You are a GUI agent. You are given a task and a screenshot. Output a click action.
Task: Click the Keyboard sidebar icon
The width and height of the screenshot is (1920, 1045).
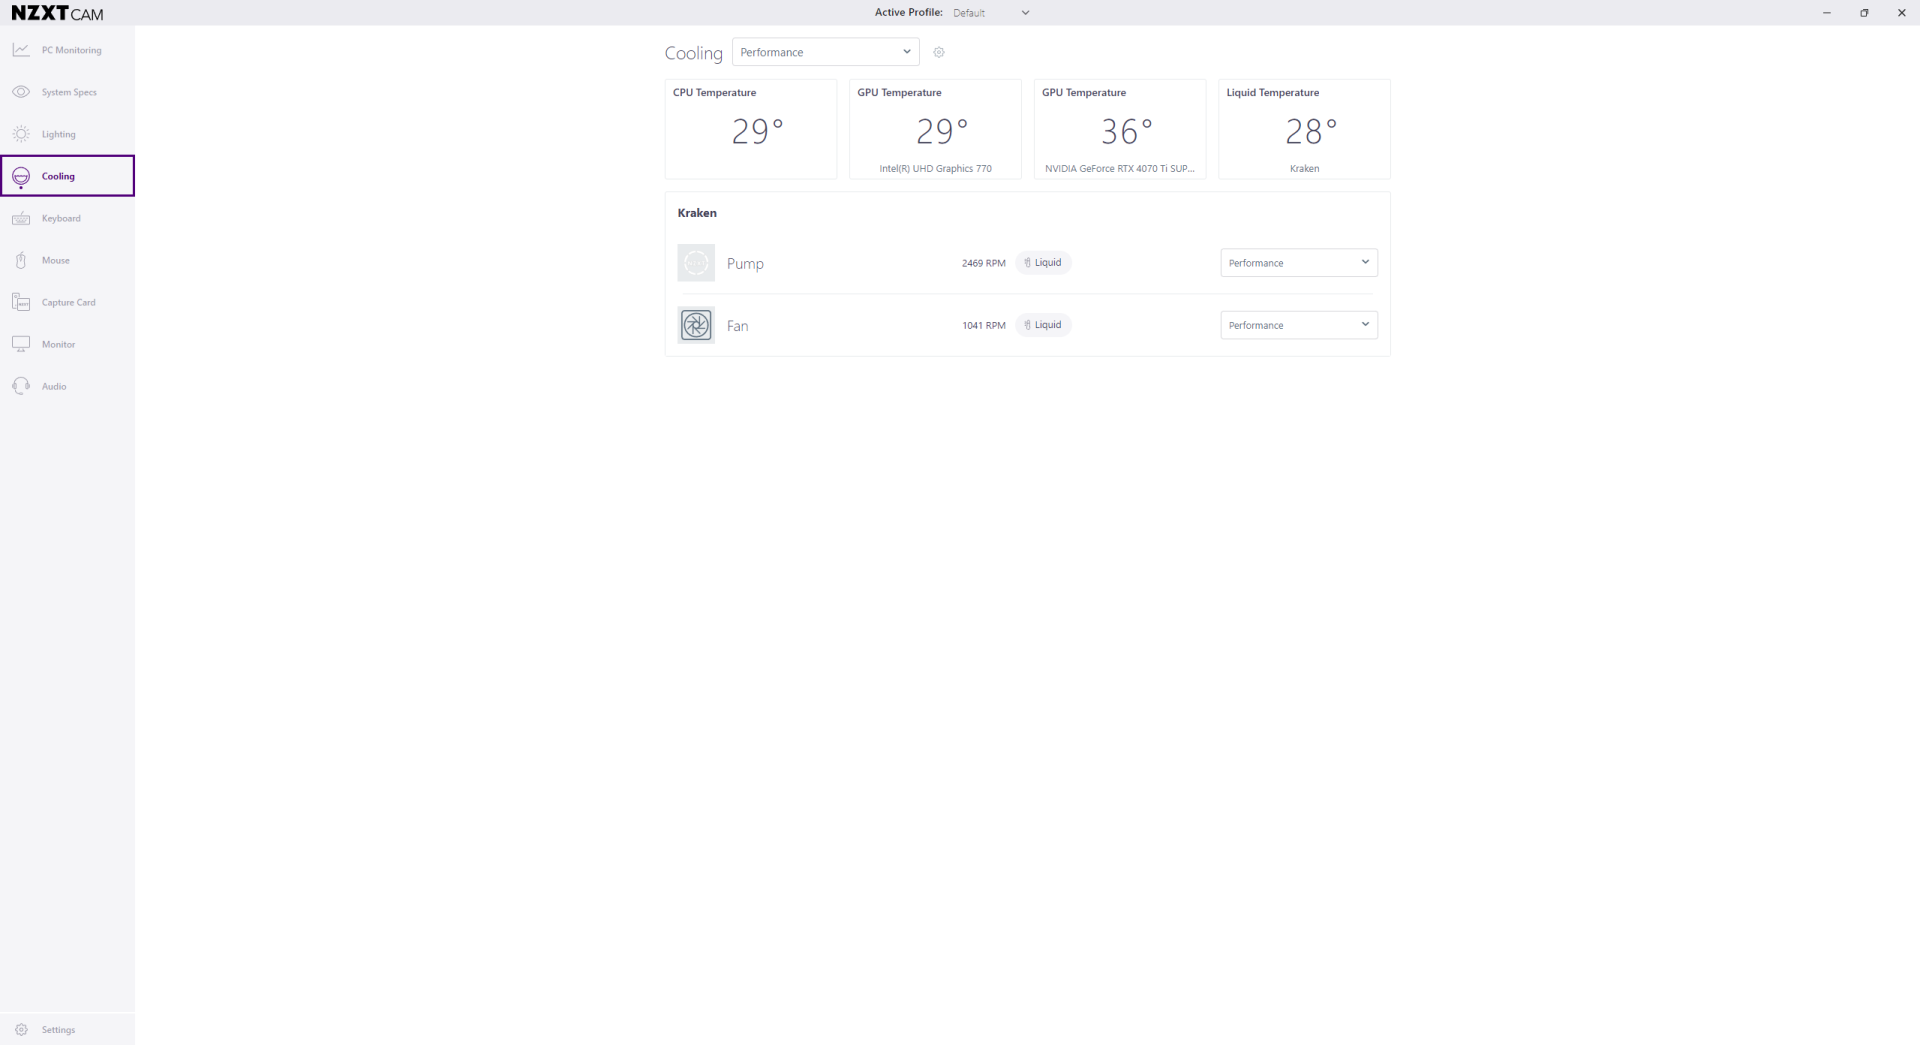21,218
